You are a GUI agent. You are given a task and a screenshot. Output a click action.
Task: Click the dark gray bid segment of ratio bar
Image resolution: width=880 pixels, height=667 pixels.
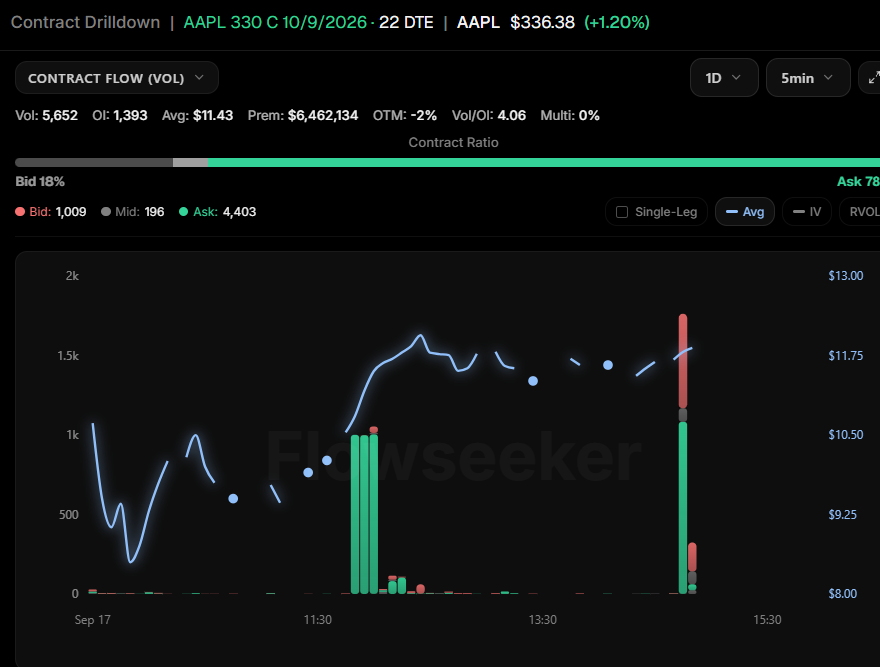pos(94,163)
